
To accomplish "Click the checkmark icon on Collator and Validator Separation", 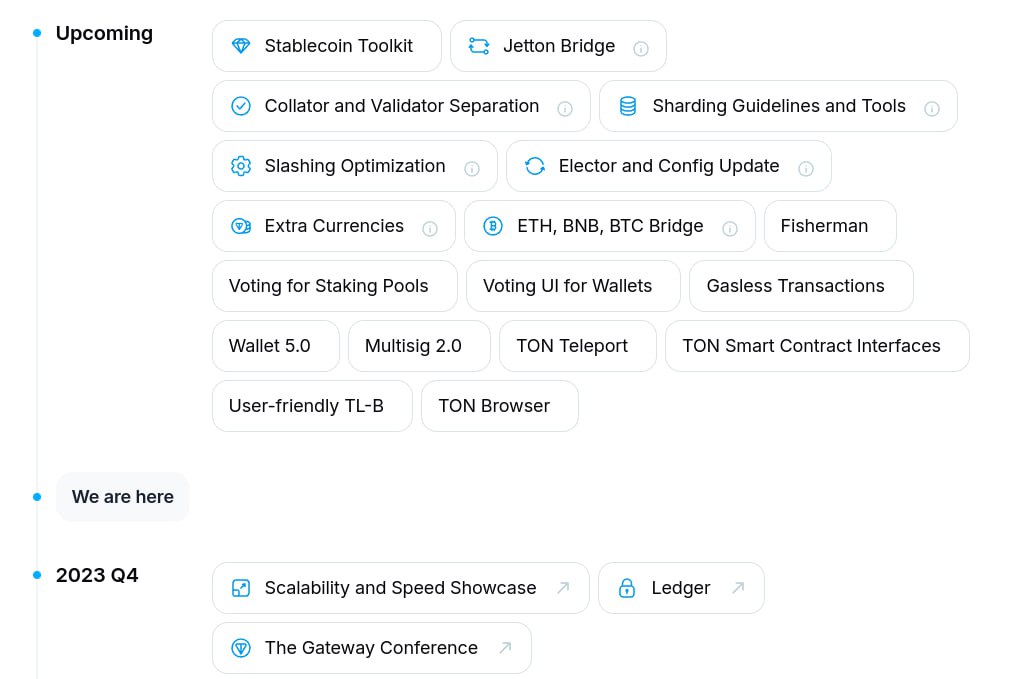I will 241,106.
